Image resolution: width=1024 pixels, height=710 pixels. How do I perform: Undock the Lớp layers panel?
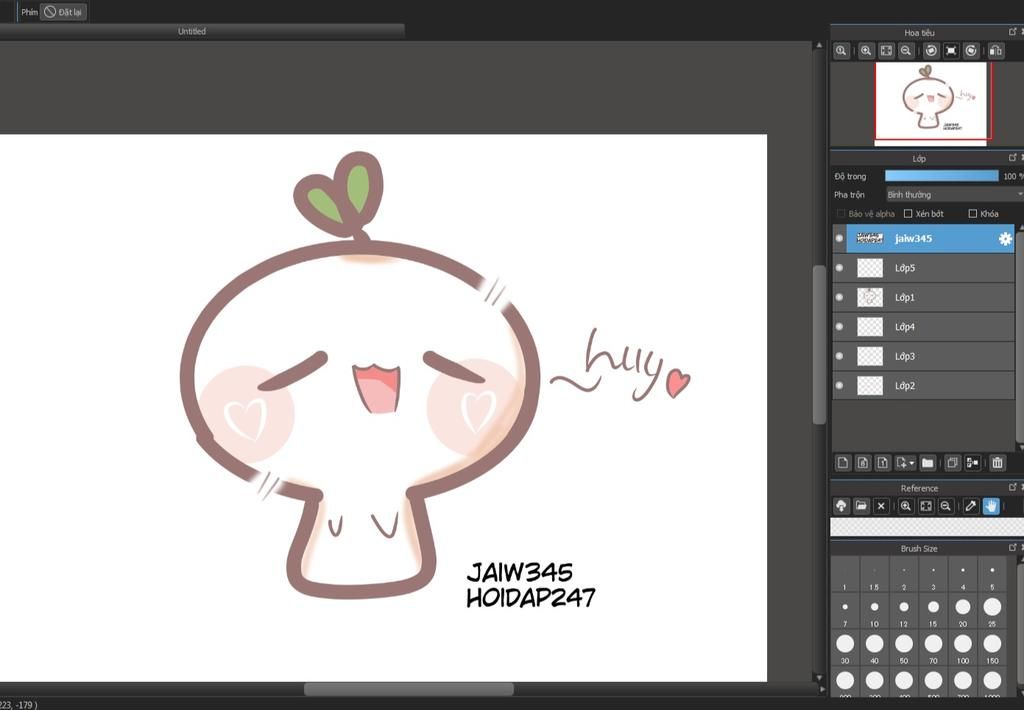click(1013, 157)
